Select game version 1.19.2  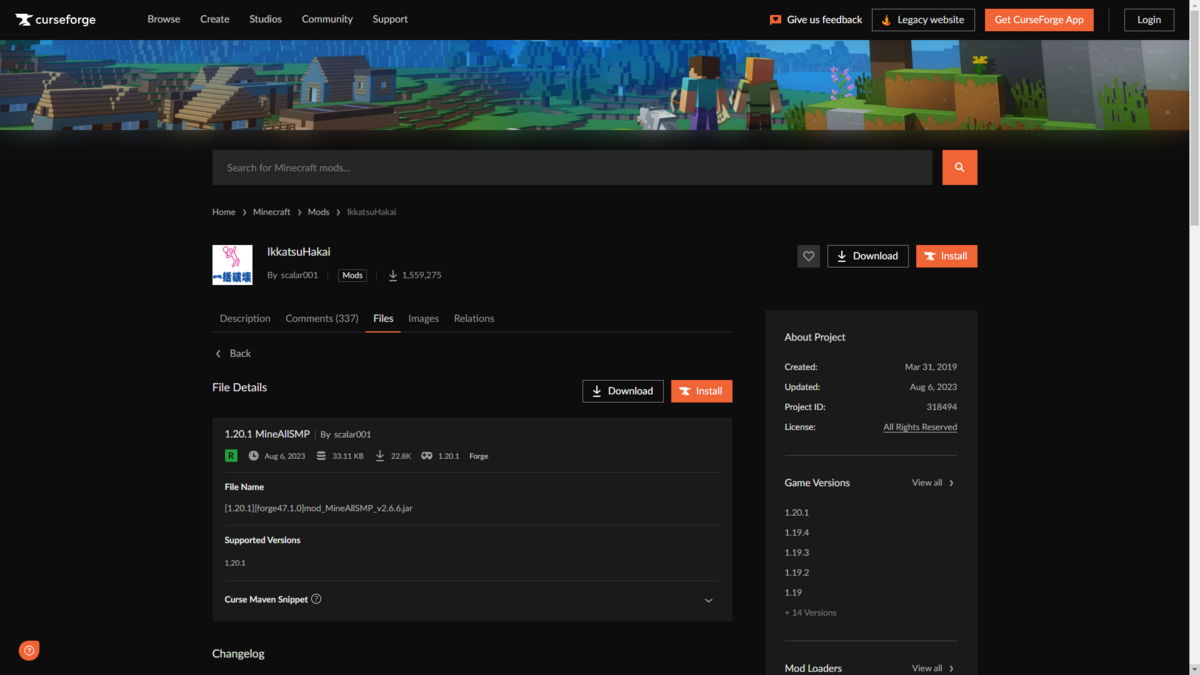(797, 572)
